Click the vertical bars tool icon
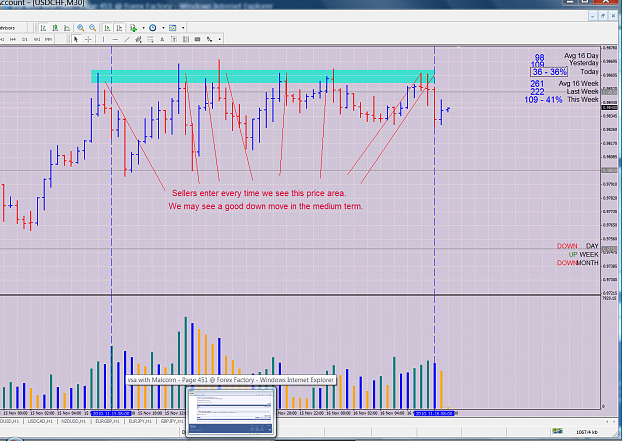Viewport: 625px width, 441px height. point(186,39)
